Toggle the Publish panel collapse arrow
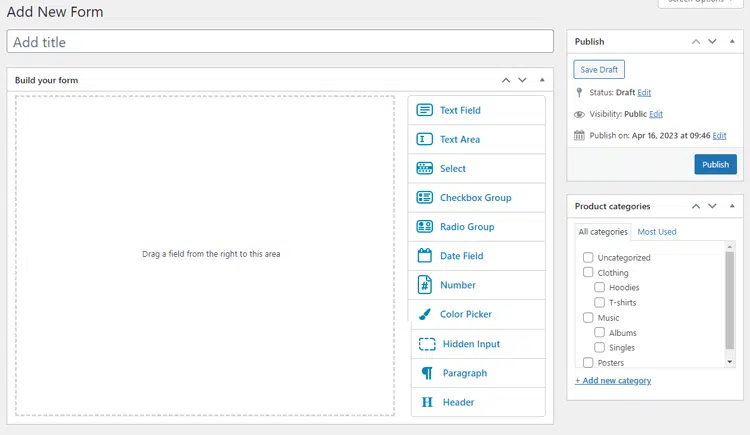 click(x=733, y=42)
